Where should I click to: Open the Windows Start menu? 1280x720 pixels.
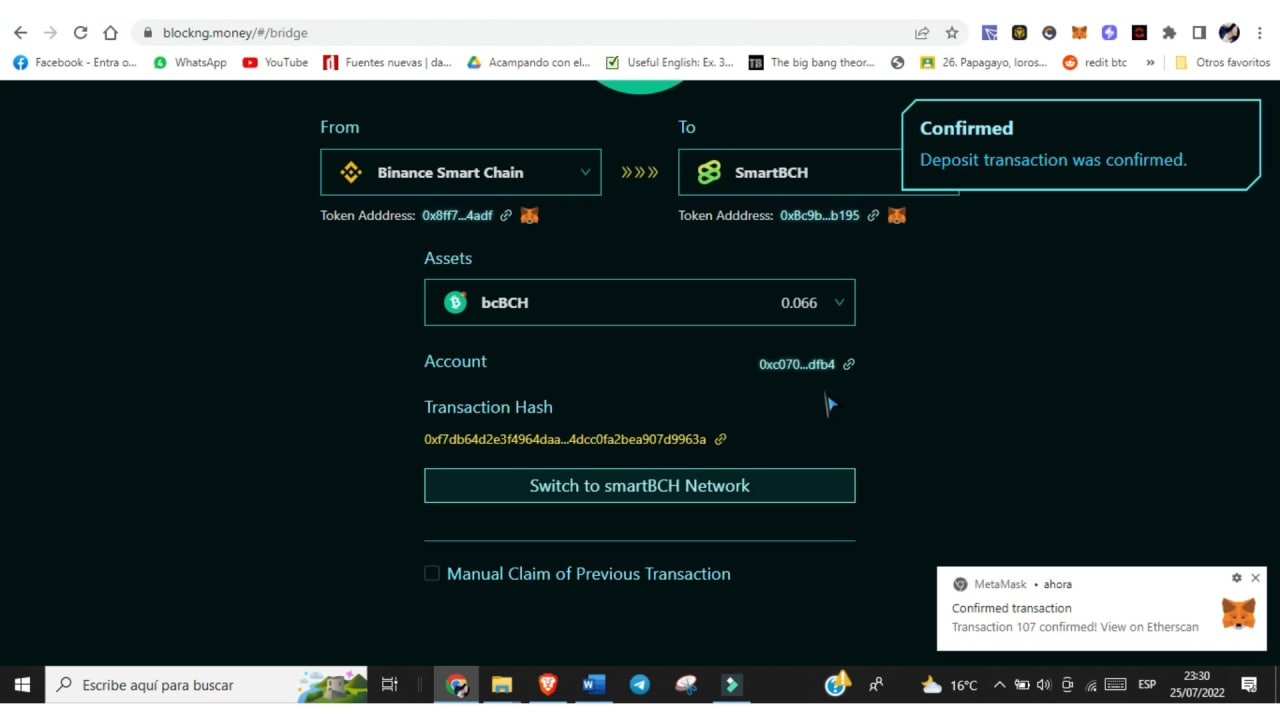click(22, 685)
